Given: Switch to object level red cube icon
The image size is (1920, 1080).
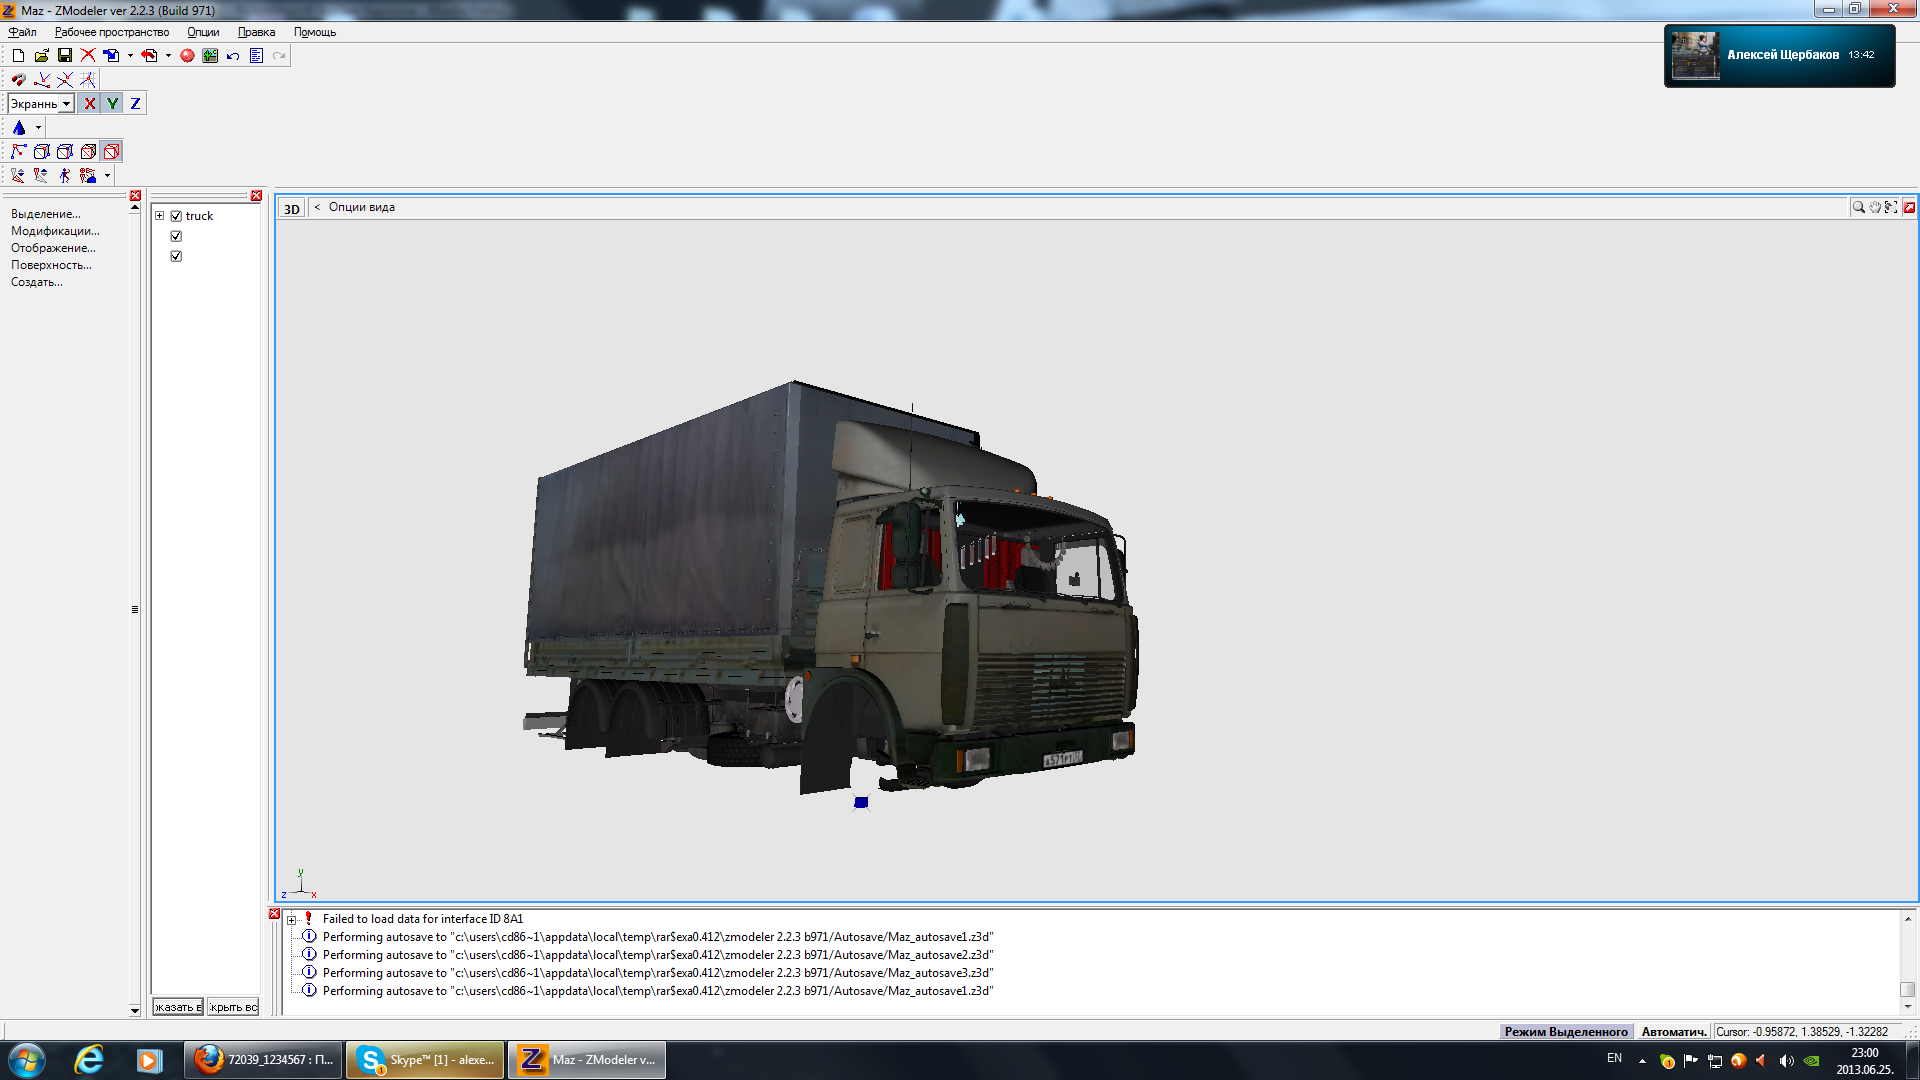Looking at the screenshot, I should pos(112,152).
